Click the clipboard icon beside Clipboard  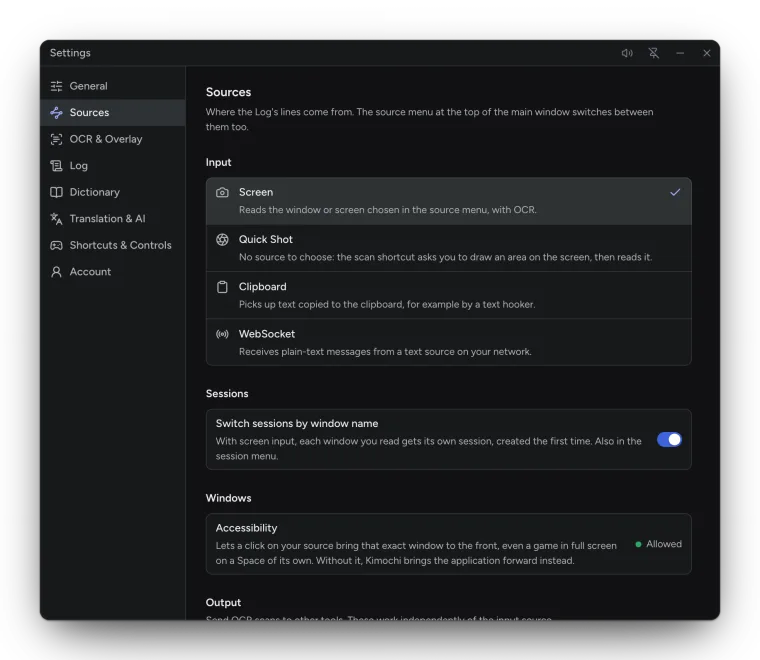[222, 287]
